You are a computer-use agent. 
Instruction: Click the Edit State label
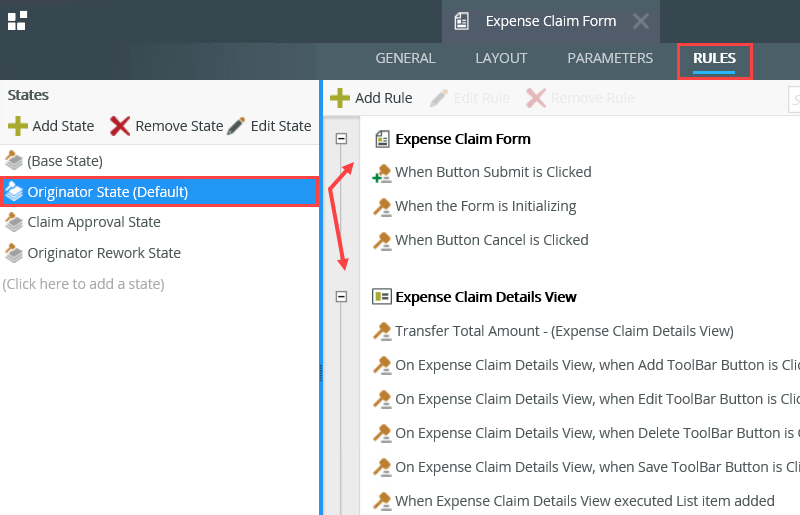pos(281,126)
